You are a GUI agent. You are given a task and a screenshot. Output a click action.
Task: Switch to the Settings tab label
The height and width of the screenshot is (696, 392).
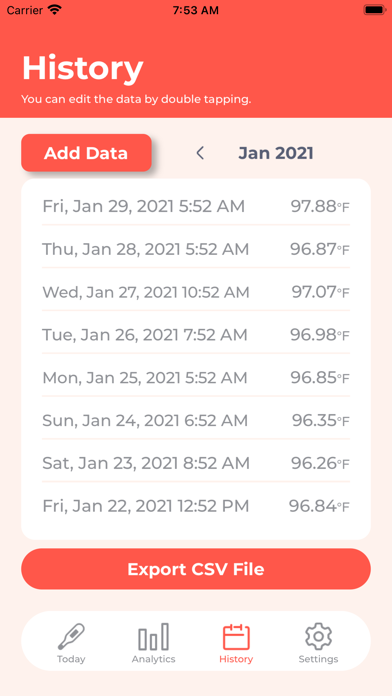[318, 659]
